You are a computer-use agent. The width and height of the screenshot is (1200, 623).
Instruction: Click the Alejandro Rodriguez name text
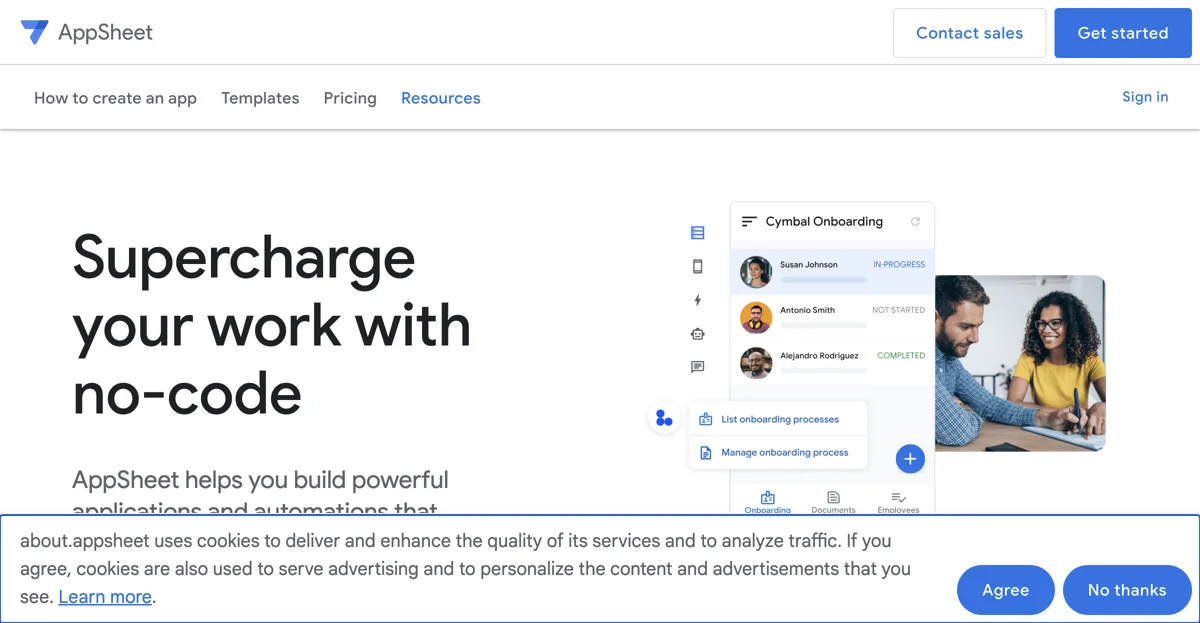coord(819,355)
